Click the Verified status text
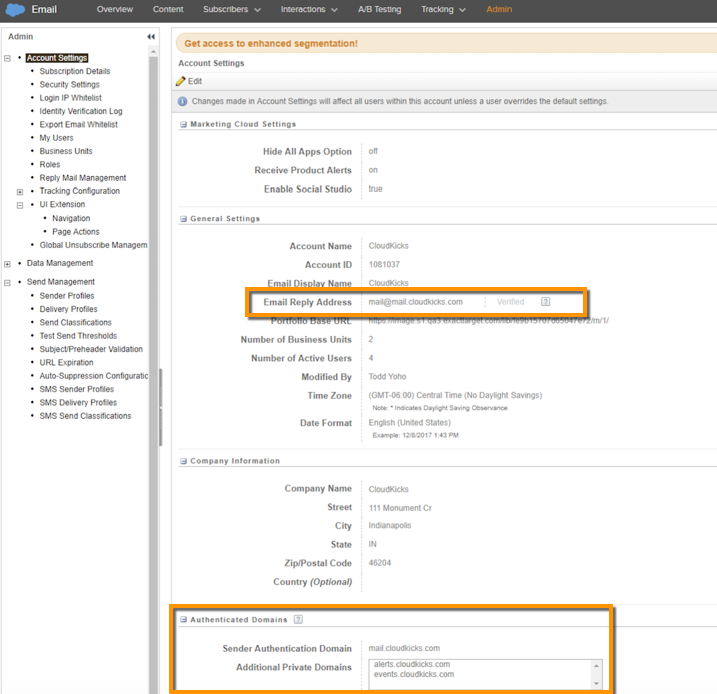The width and height of the screenshot is (717, 694). coord(510,302)
